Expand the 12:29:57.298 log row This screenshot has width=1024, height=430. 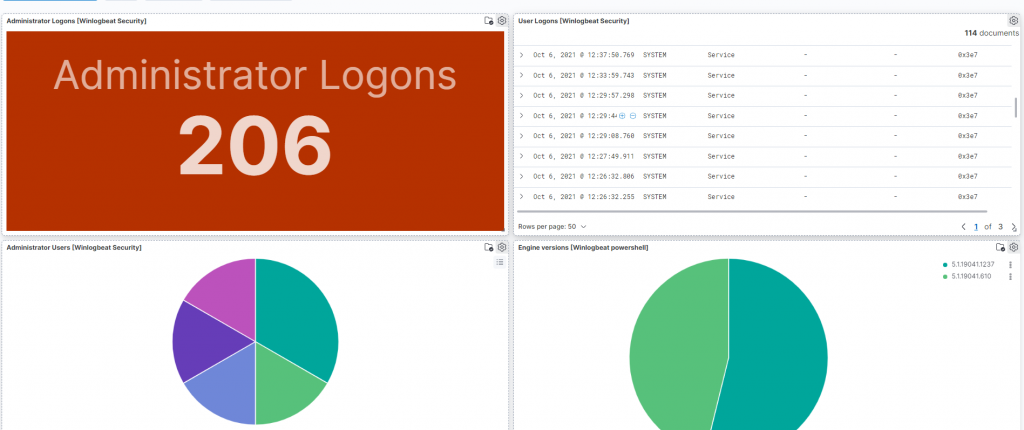521,95
